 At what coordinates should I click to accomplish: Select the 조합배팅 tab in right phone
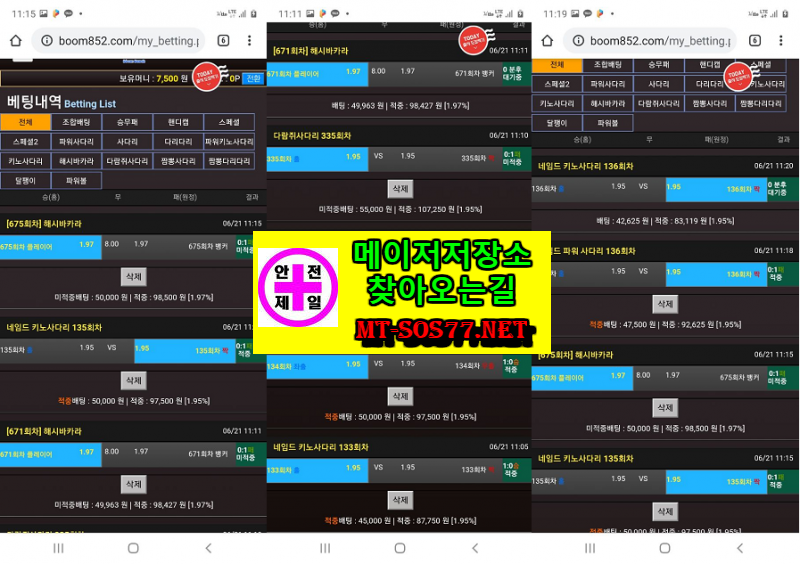[608, 64]
